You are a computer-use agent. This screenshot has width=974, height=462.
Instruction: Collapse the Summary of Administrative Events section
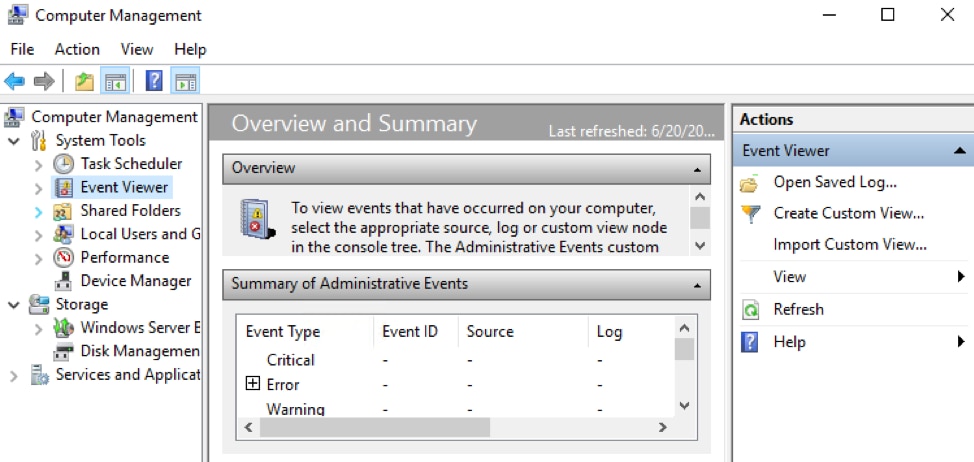coord(696,285)
